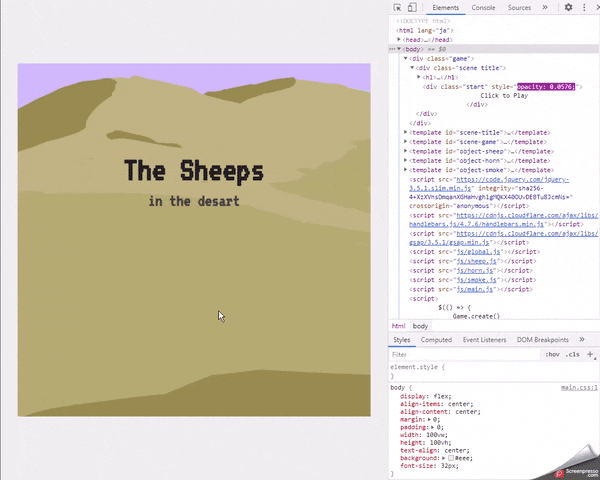Focus the styles Filter field
The height and width of the screenshot is (480, 600).
pyautogui.click(x=465, y=354)
